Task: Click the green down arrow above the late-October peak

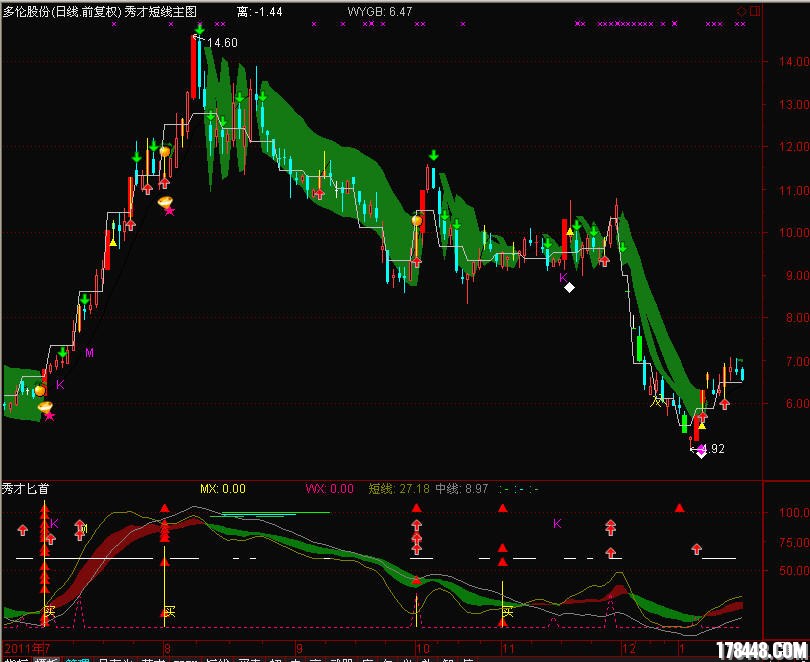Action: [x=433, y=155]
